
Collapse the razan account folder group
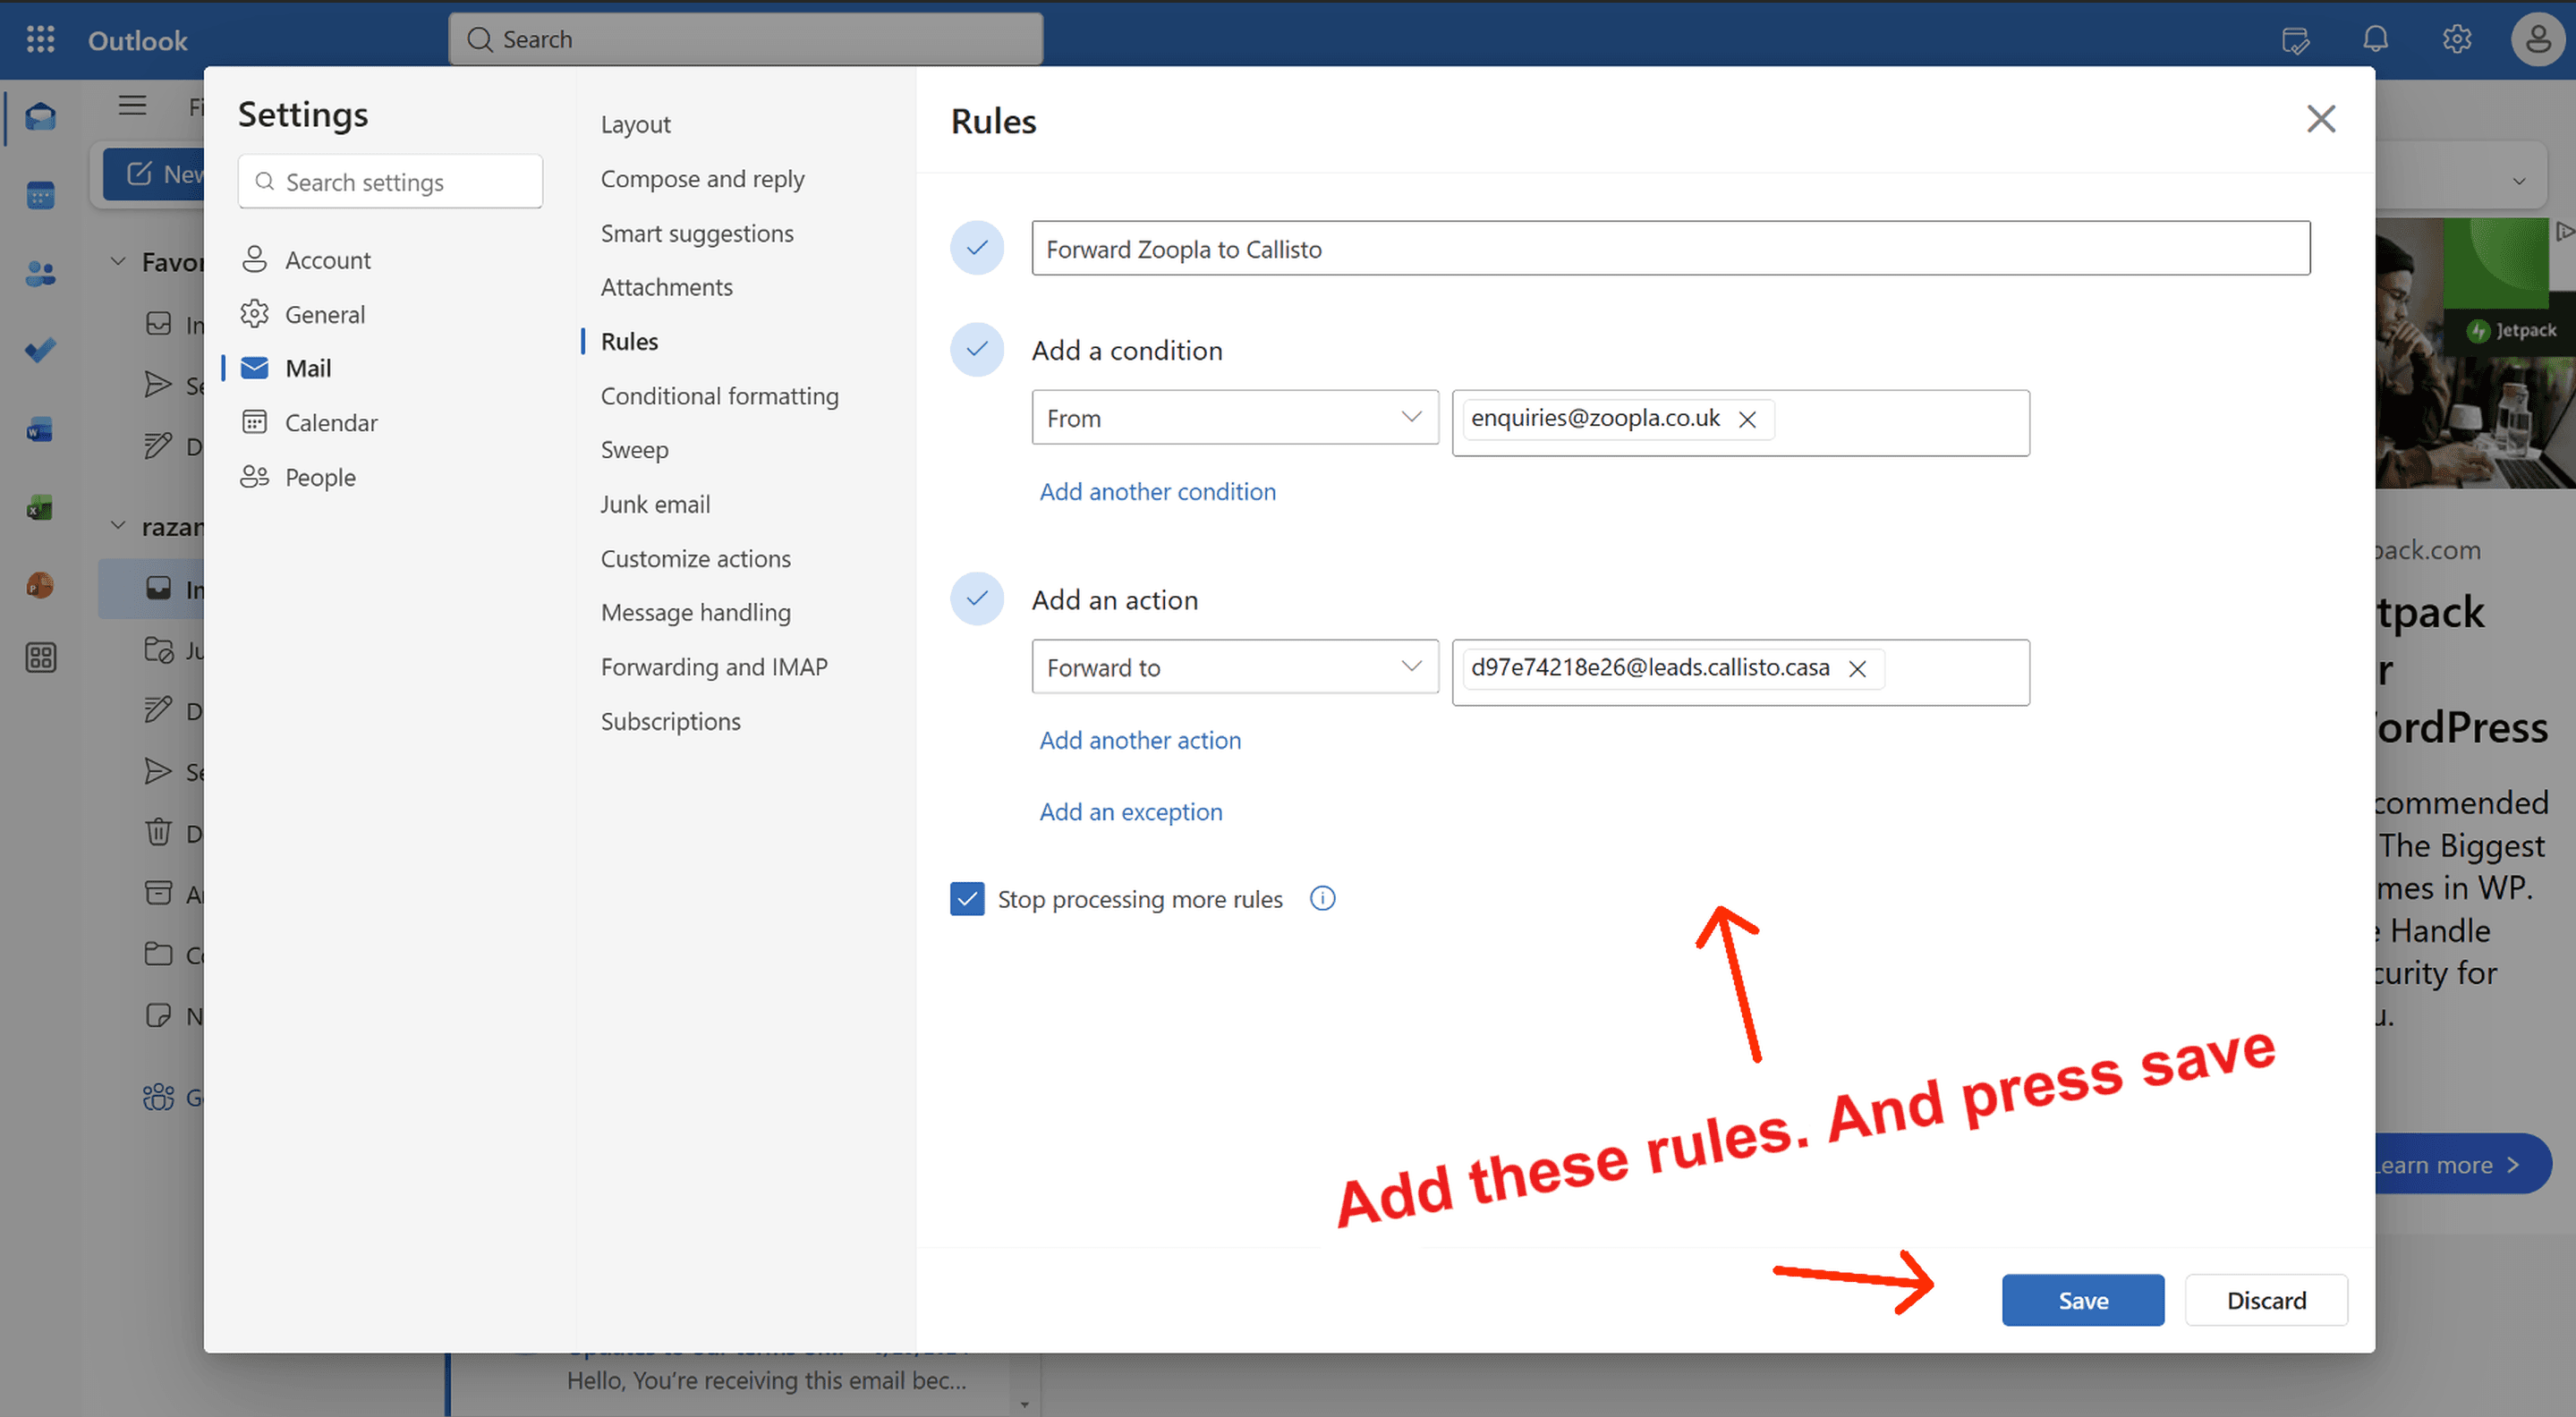point(118,526)
